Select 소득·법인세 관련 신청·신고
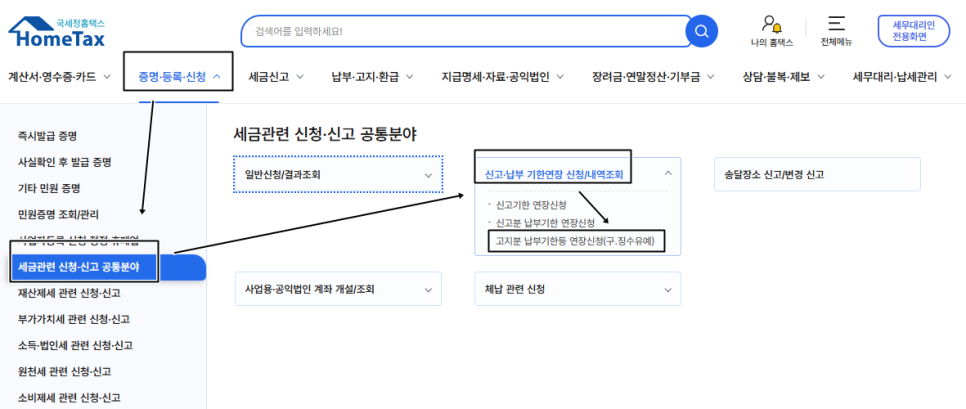The width and height of the screenshot is (966, 409). (75, 345)
